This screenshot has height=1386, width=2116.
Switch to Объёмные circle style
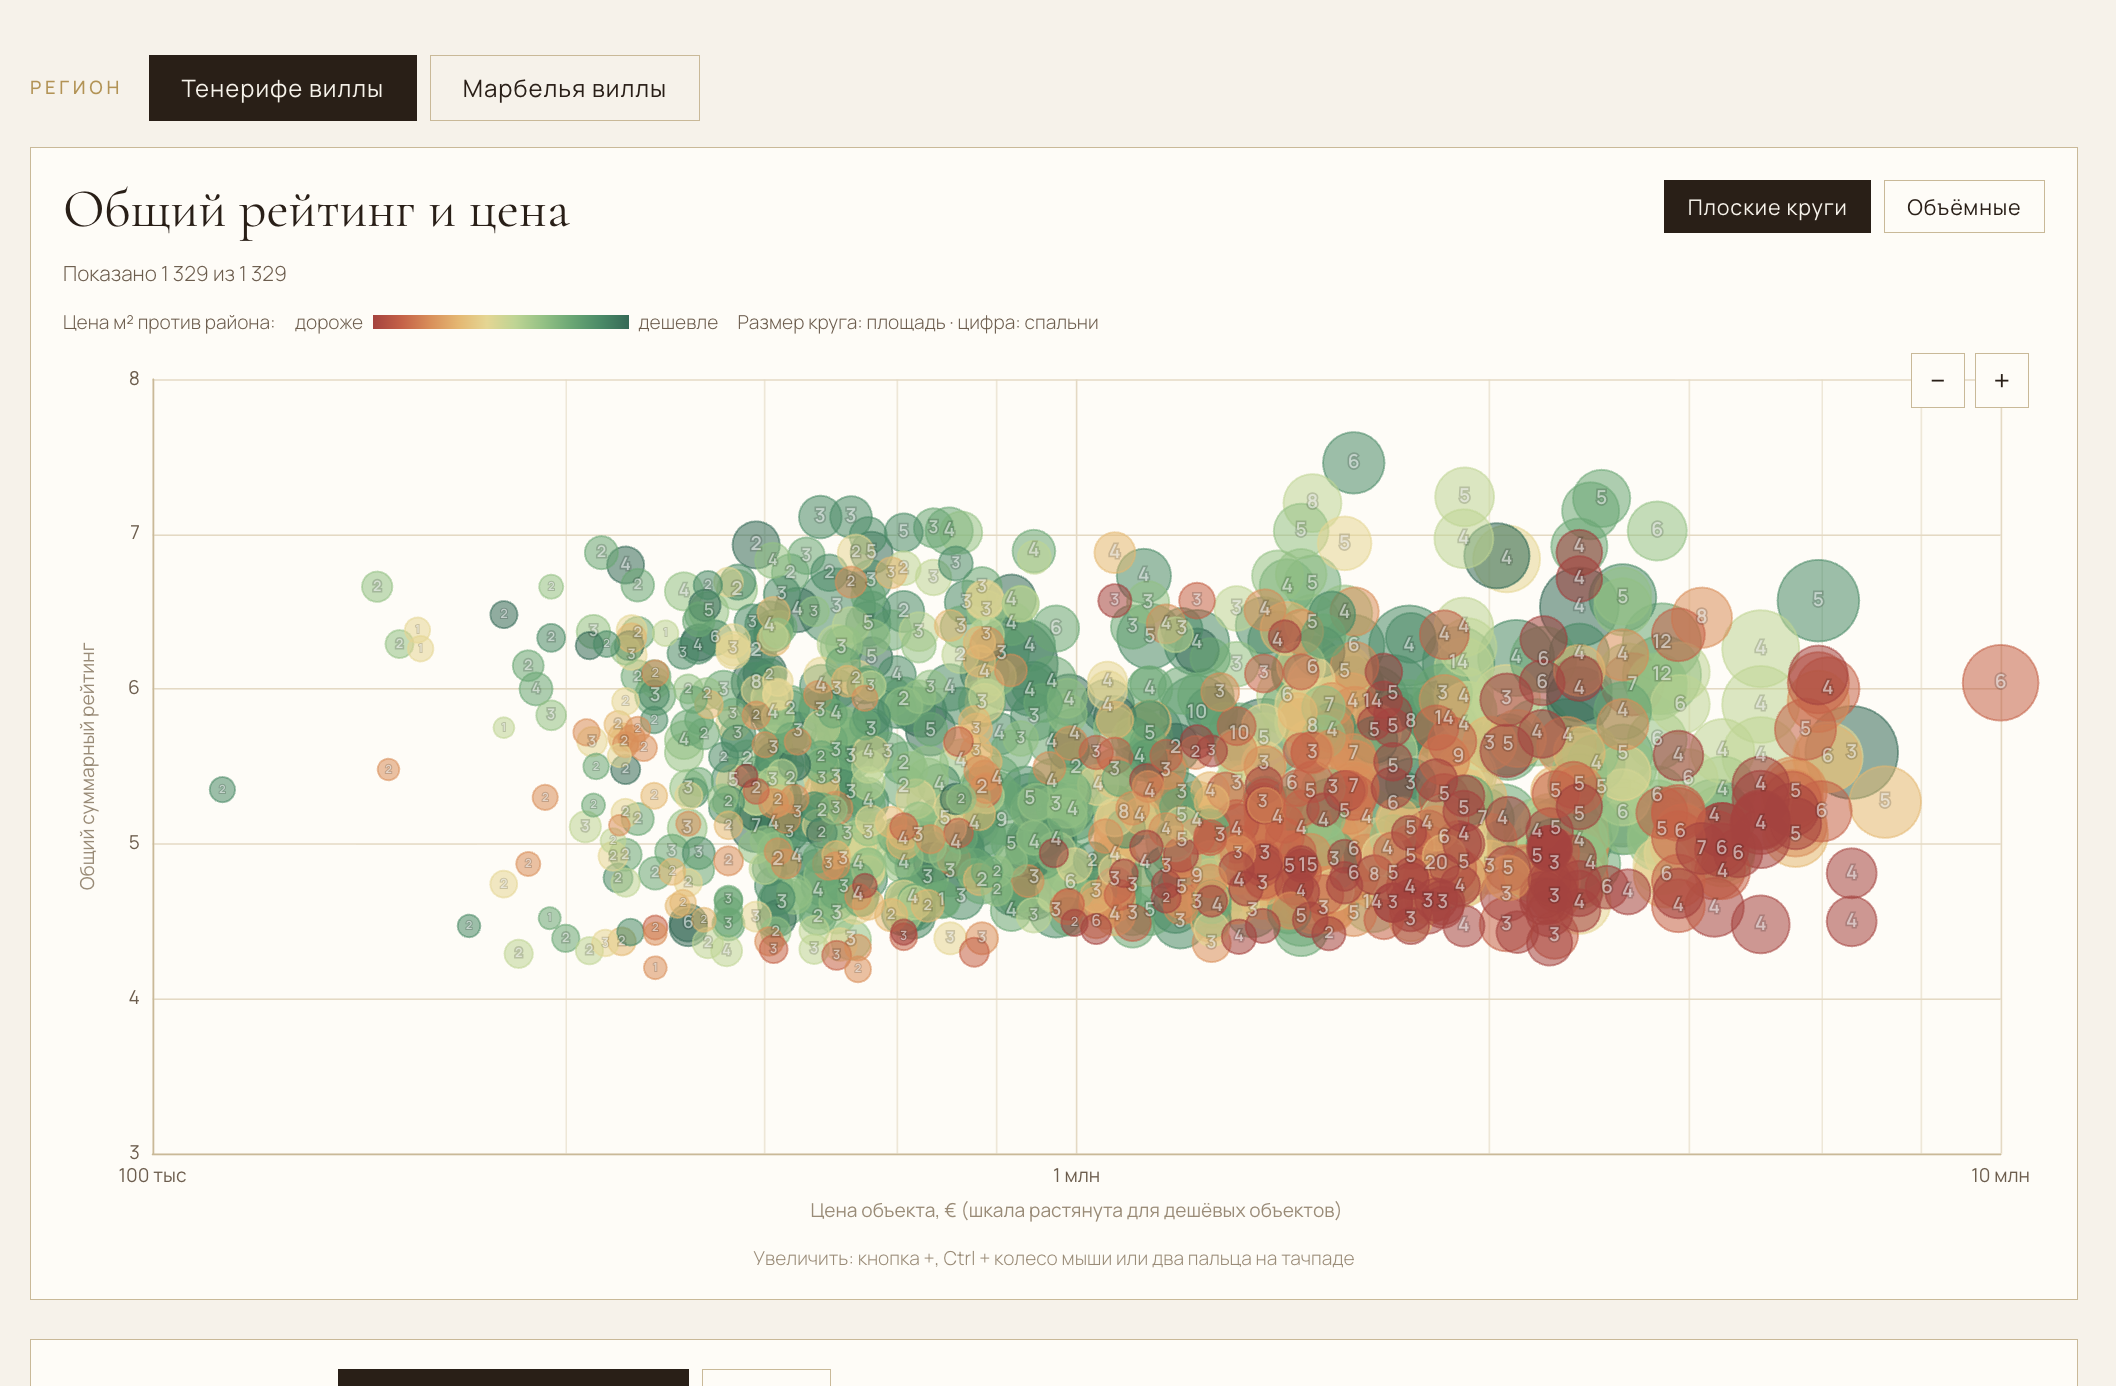click(1963, 207)
